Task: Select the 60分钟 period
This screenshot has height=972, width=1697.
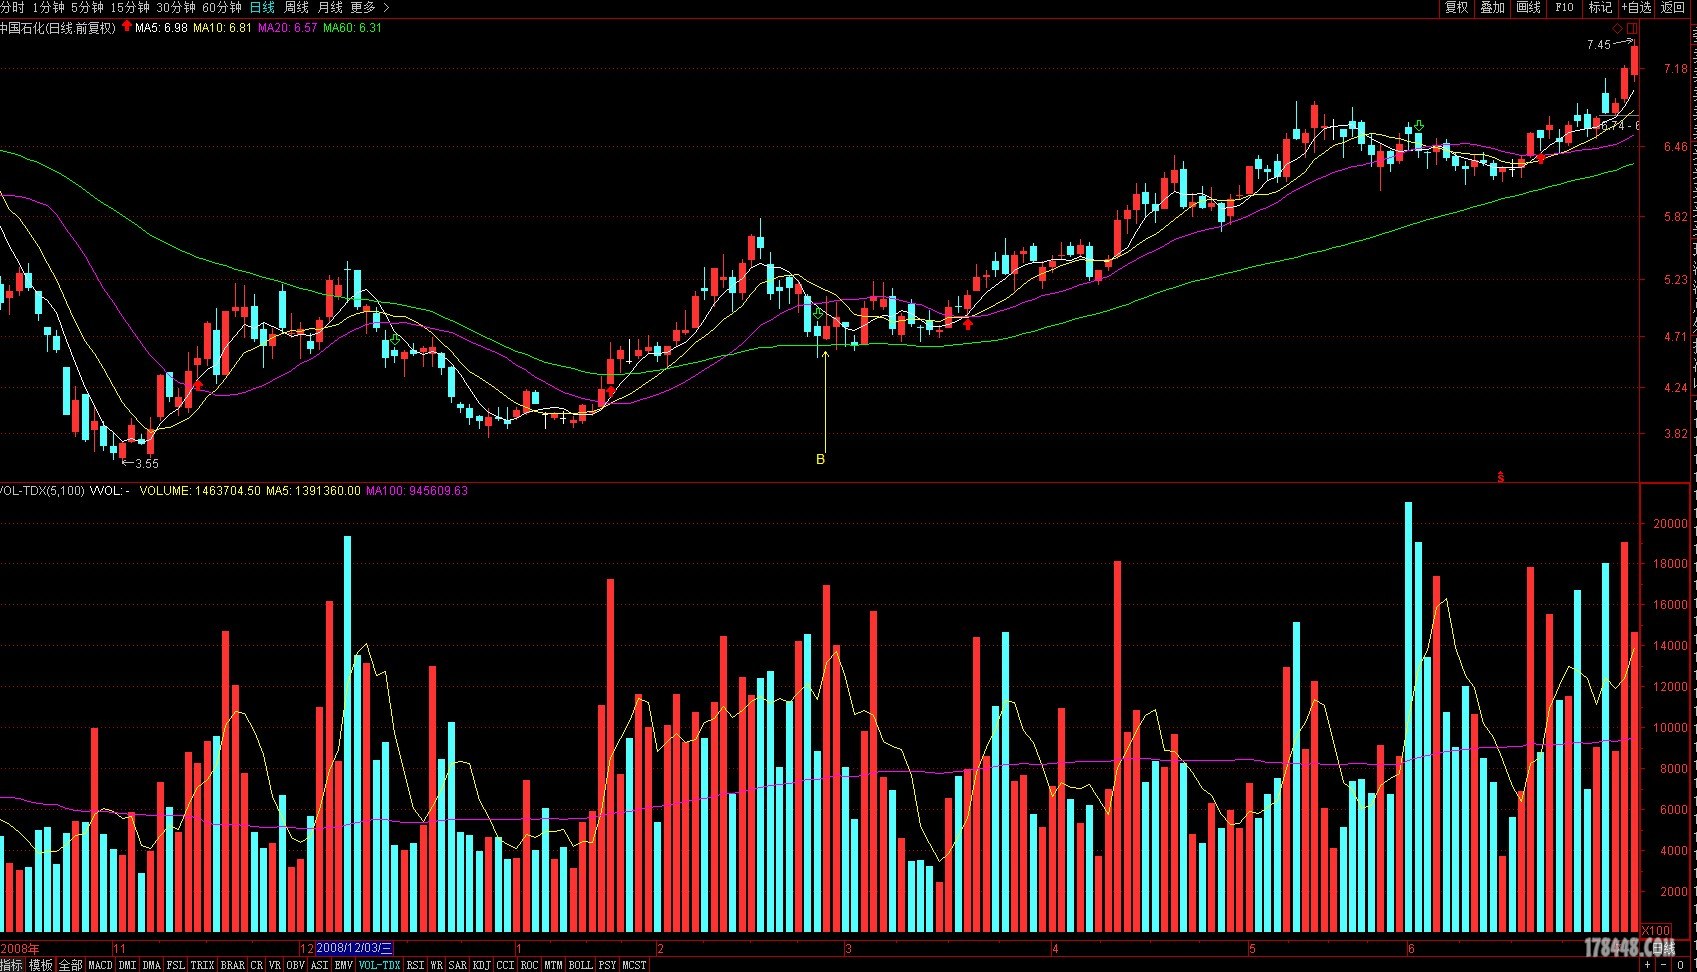Action: [222, 7]
